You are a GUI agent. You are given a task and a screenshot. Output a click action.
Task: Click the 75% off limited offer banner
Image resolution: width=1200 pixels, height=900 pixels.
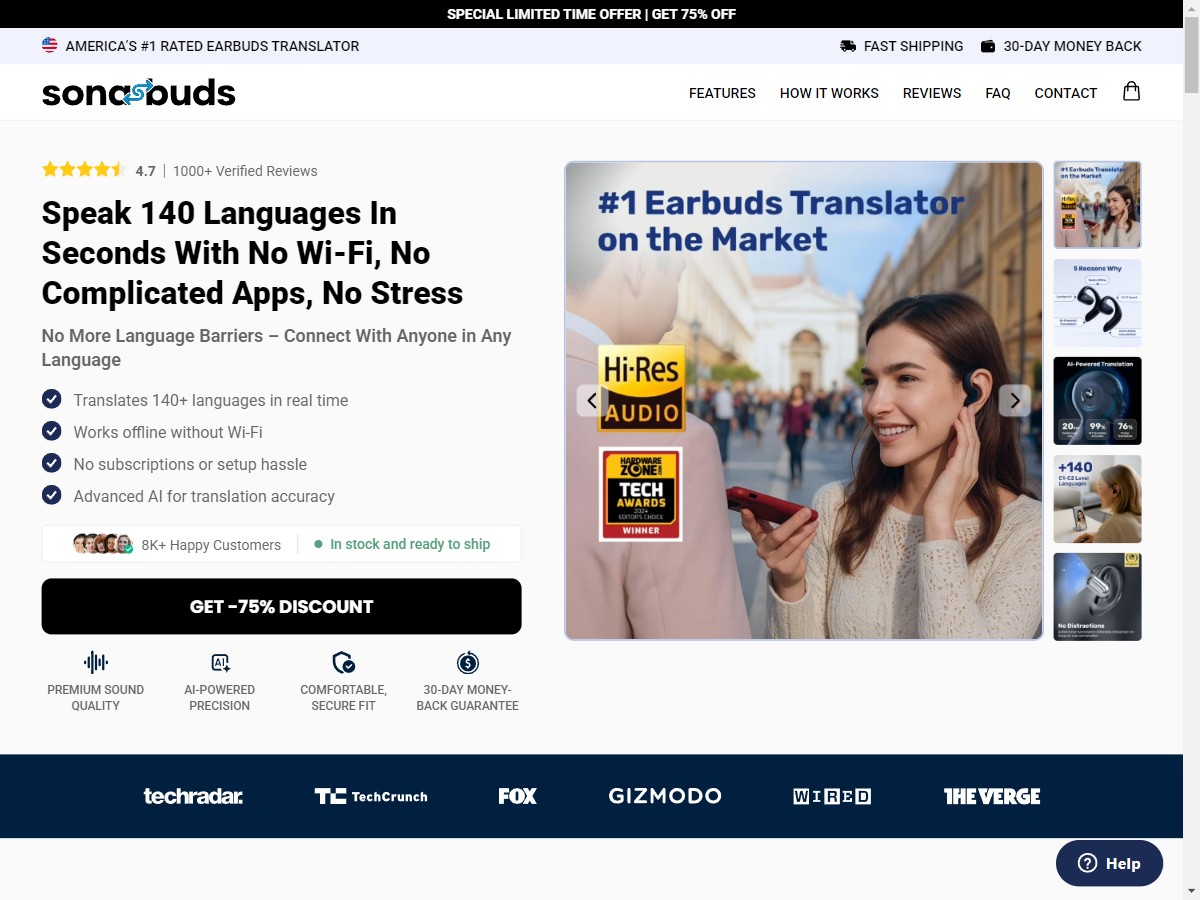point(591,14)
